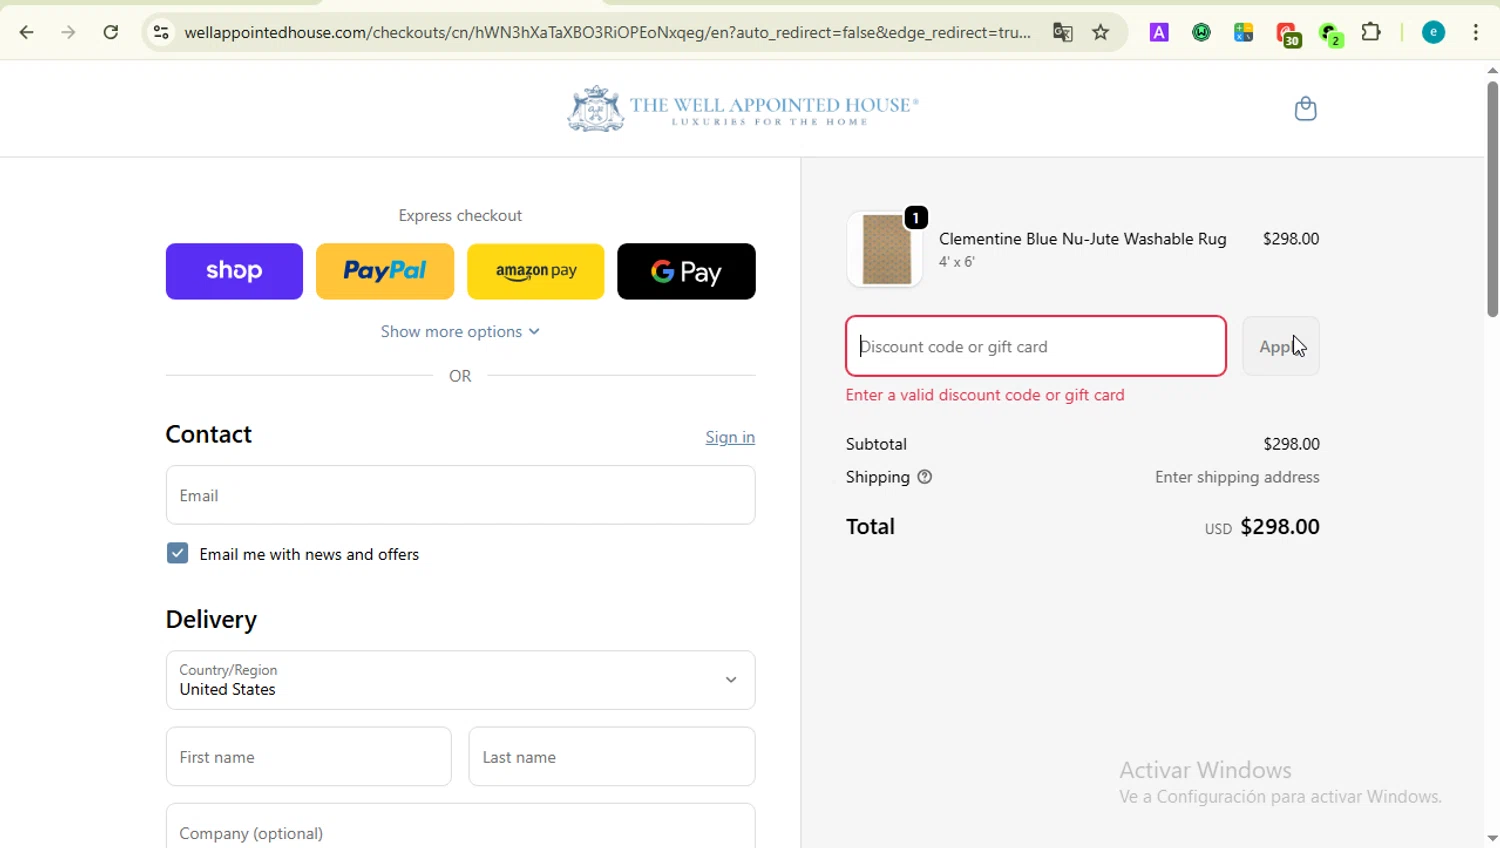Go back to the previous page

(27, 32)
